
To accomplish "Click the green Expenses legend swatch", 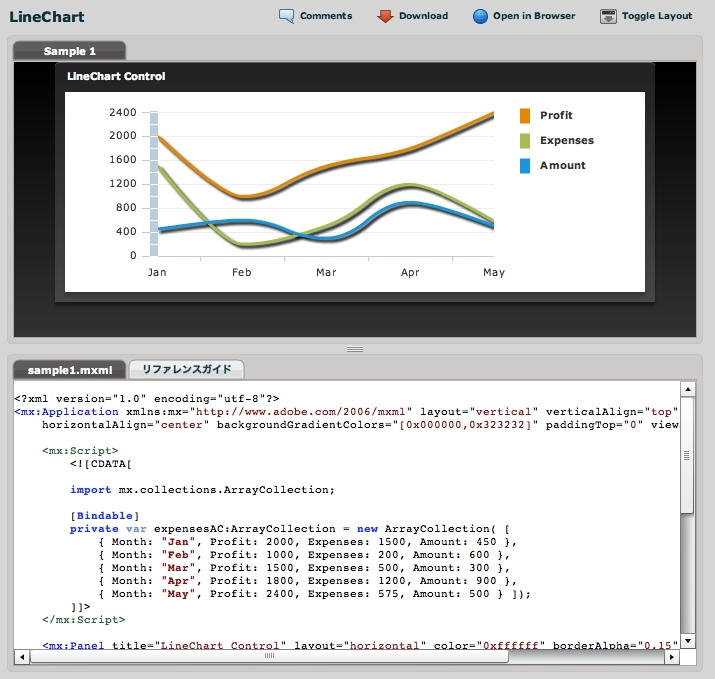I will tap(525, 140).
